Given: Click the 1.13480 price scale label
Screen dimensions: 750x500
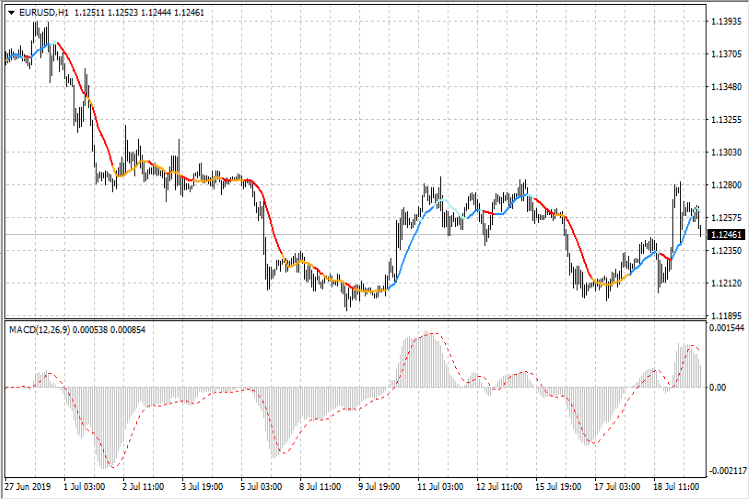Looking at the screenshot, I should click(727, 87).
